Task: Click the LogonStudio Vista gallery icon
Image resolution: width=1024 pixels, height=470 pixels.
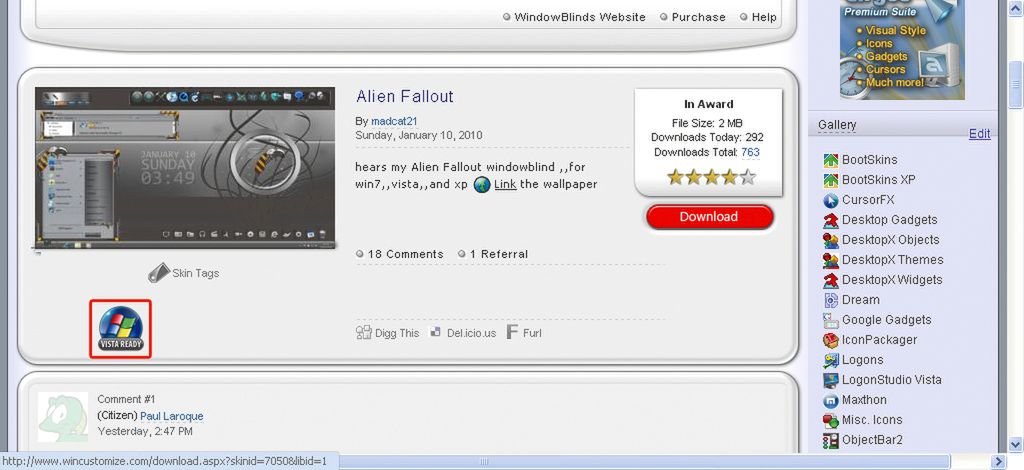Action: [831, 380]
